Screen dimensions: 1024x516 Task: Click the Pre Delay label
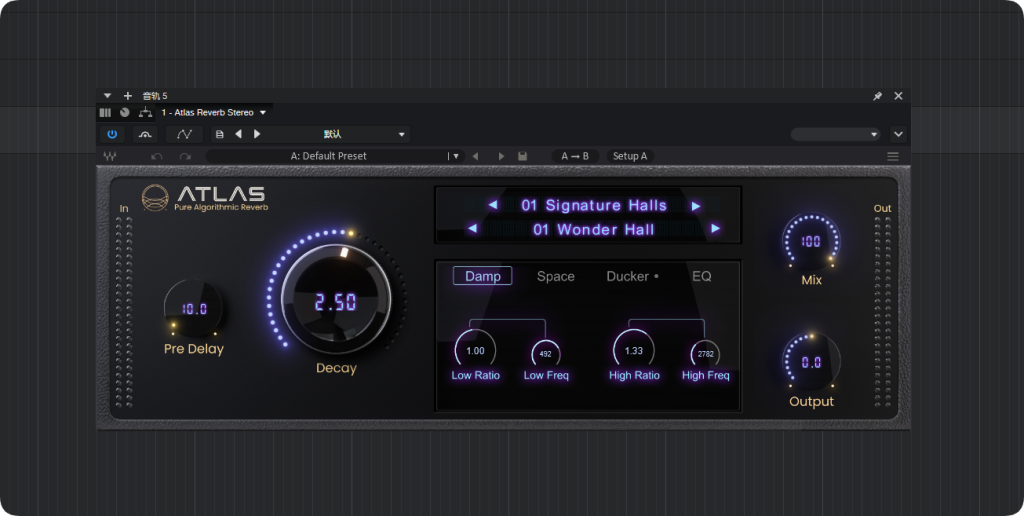tap(193, 349)
